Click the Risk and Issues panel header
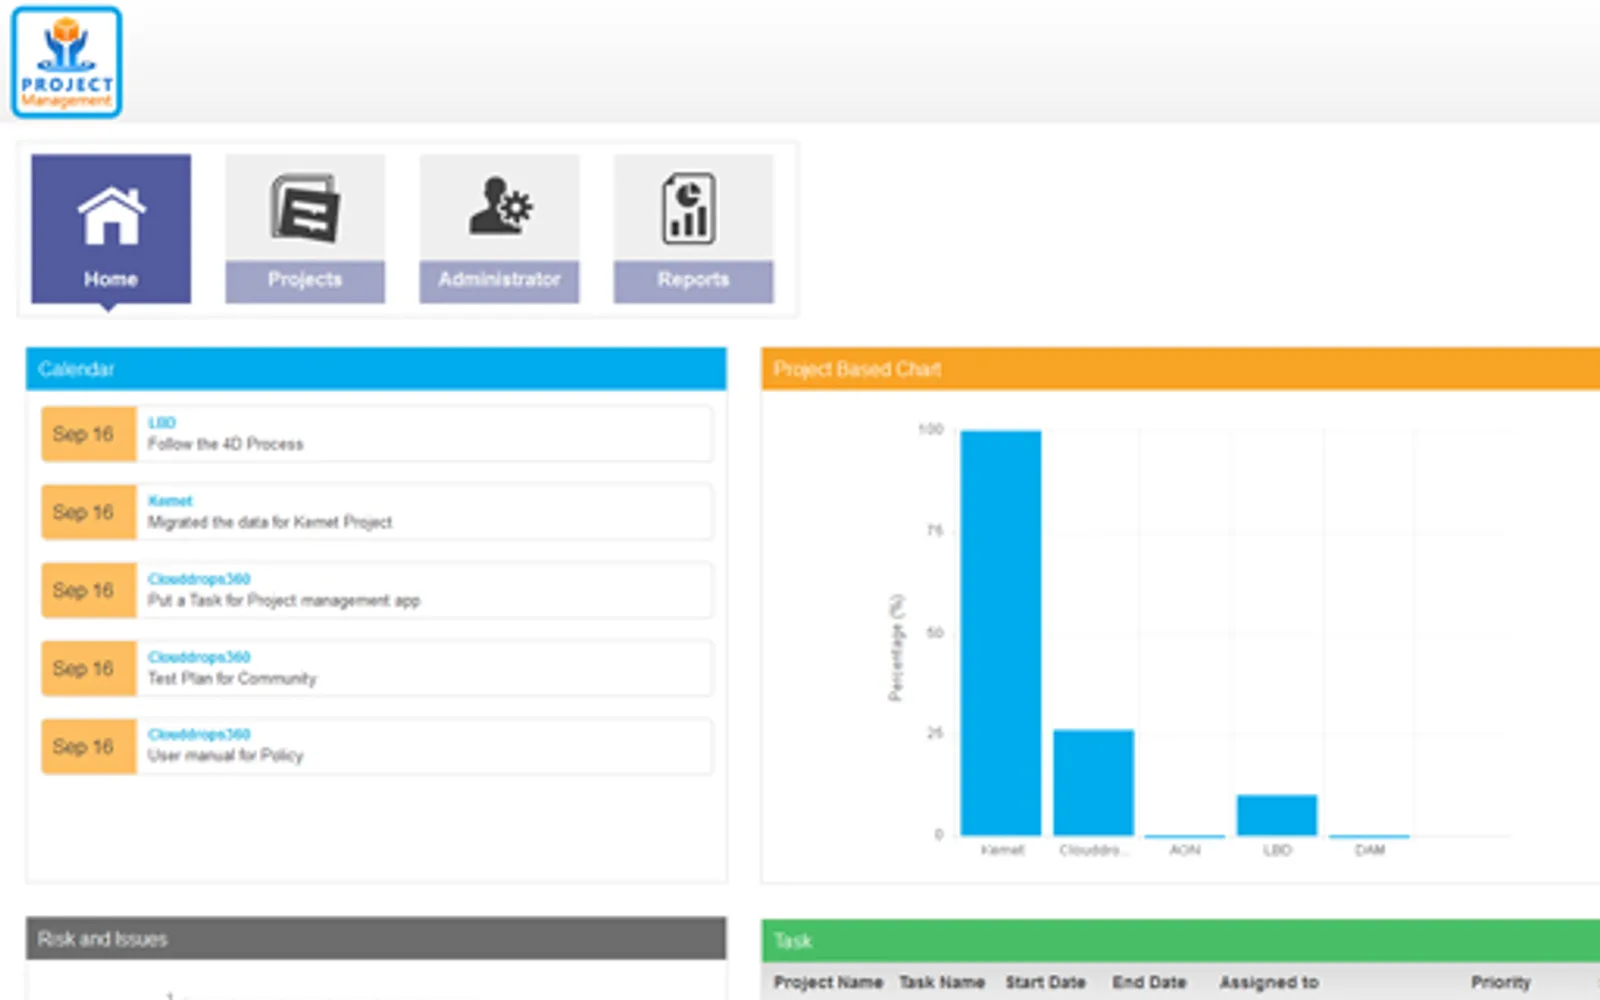This screenshot has width=1600, height=1000. point(376,939)
